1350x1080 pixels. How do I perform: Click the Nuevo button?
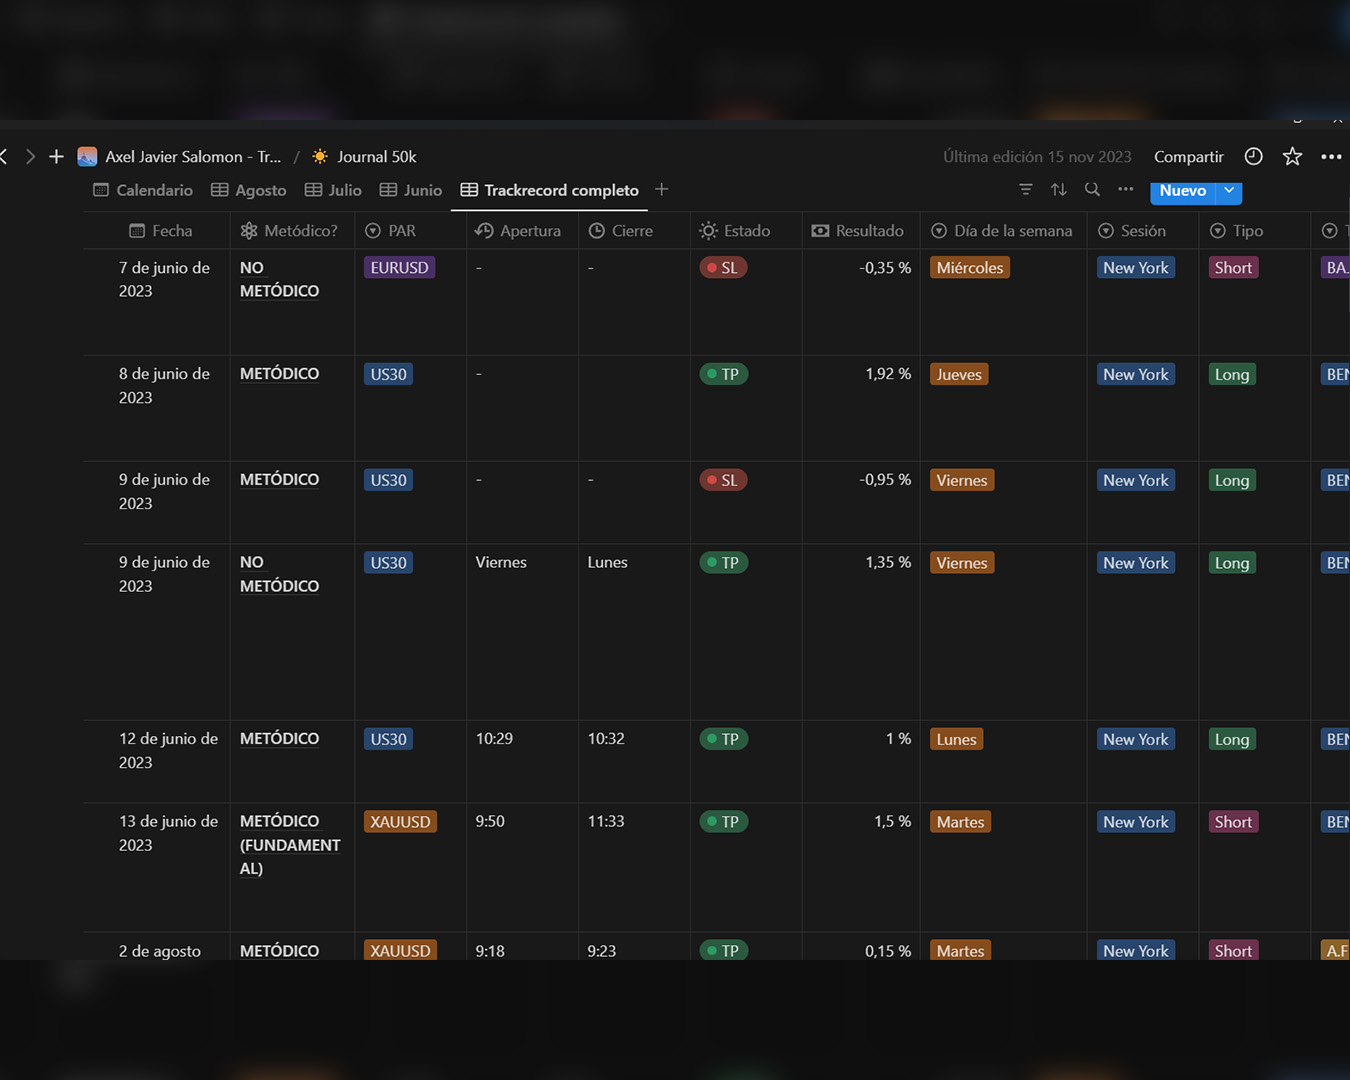(x=1183, y=190)
